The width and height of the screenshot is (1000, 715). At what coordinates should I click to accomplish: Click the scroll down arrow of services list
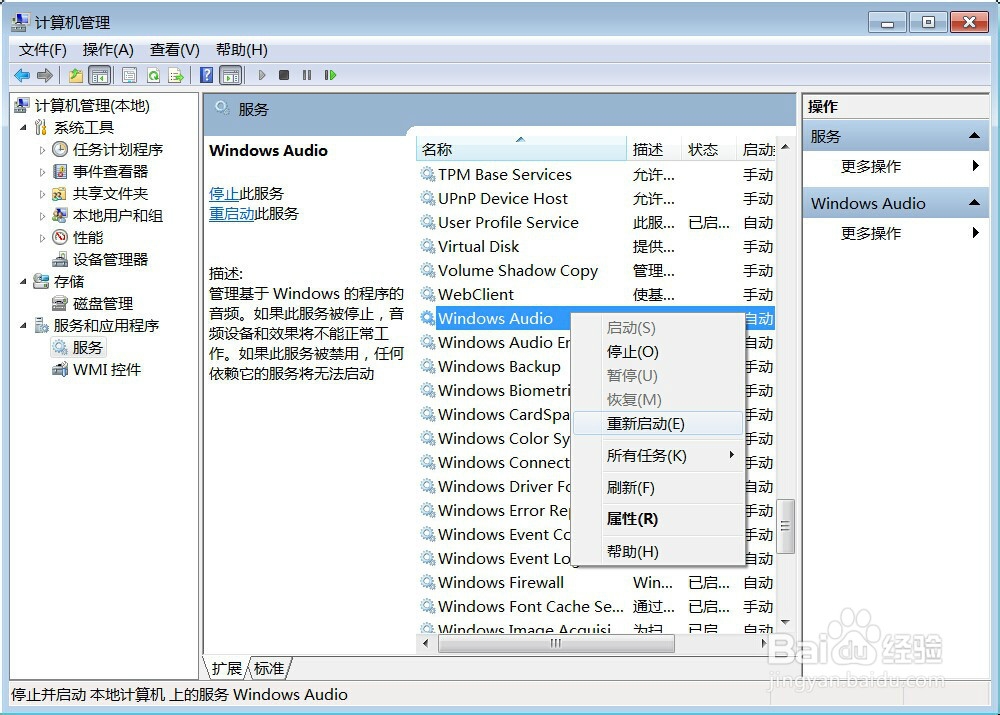(x=786, y=622)
